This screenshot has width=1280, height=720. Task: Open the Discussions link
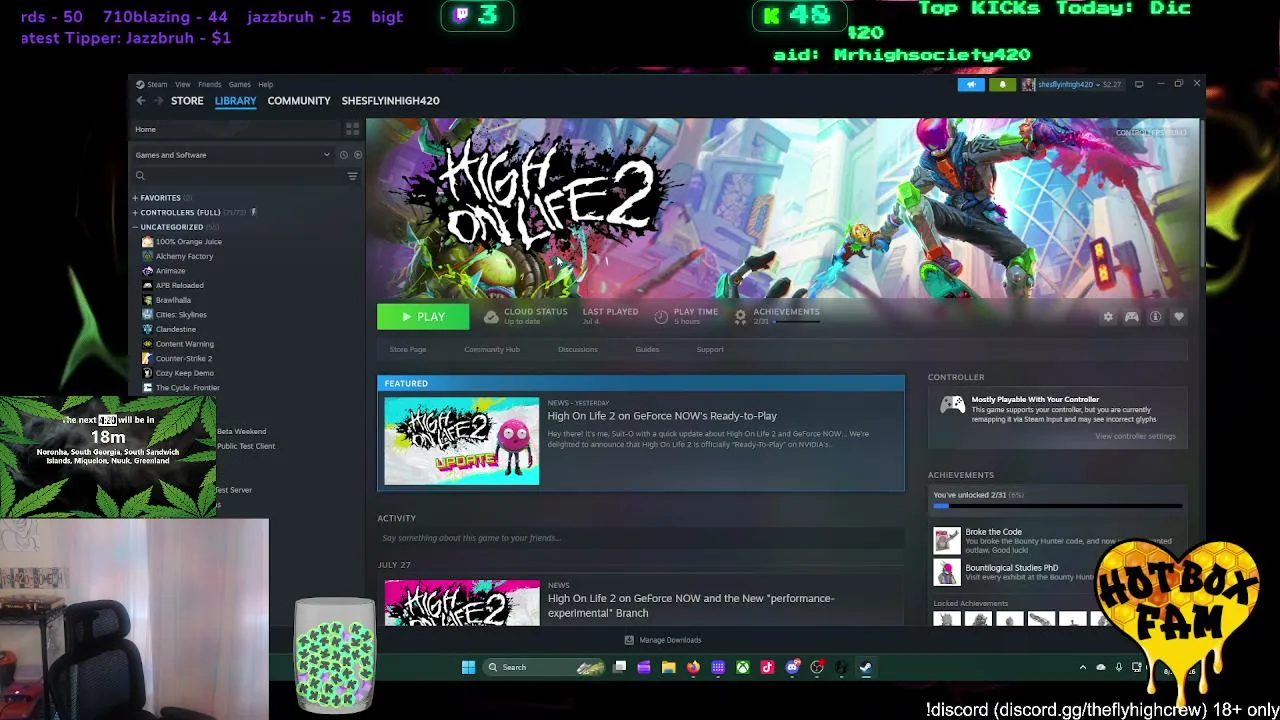tap(578, 350)
